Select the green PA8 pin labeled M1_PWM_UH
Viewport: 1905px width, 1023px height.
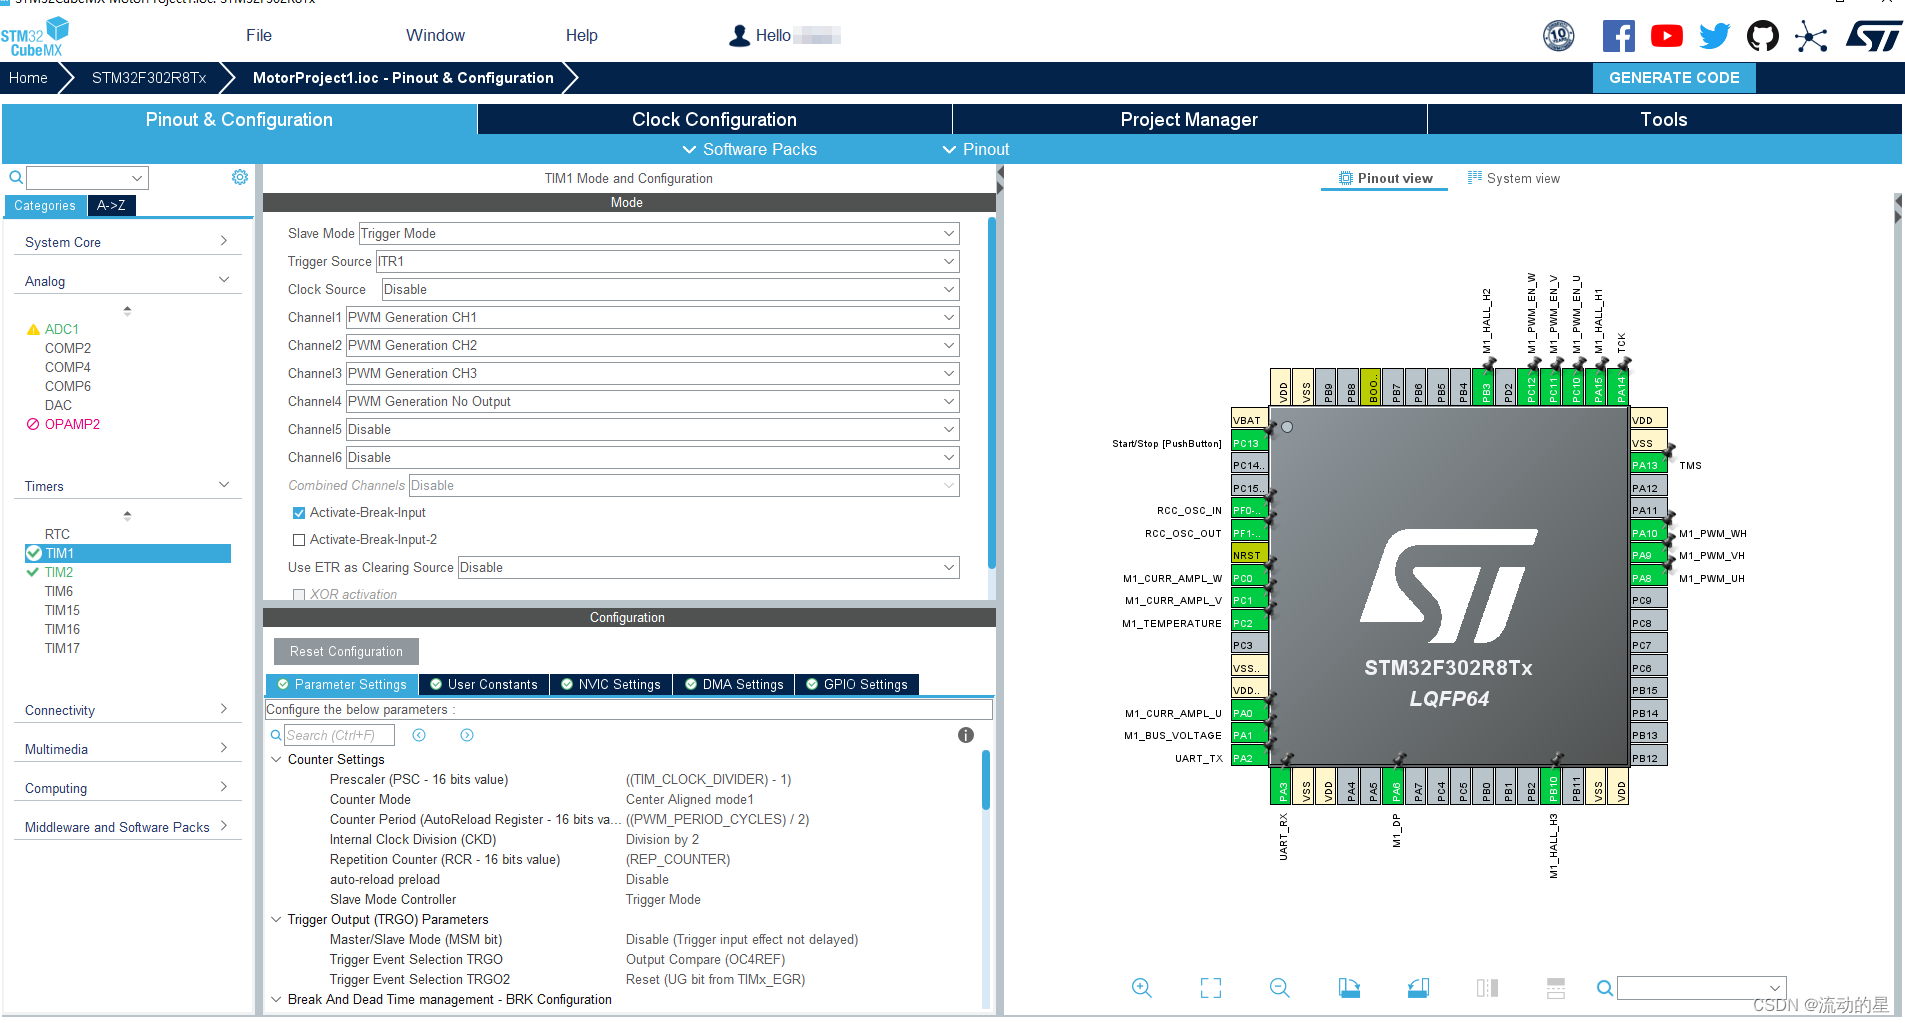(1646, 576)
